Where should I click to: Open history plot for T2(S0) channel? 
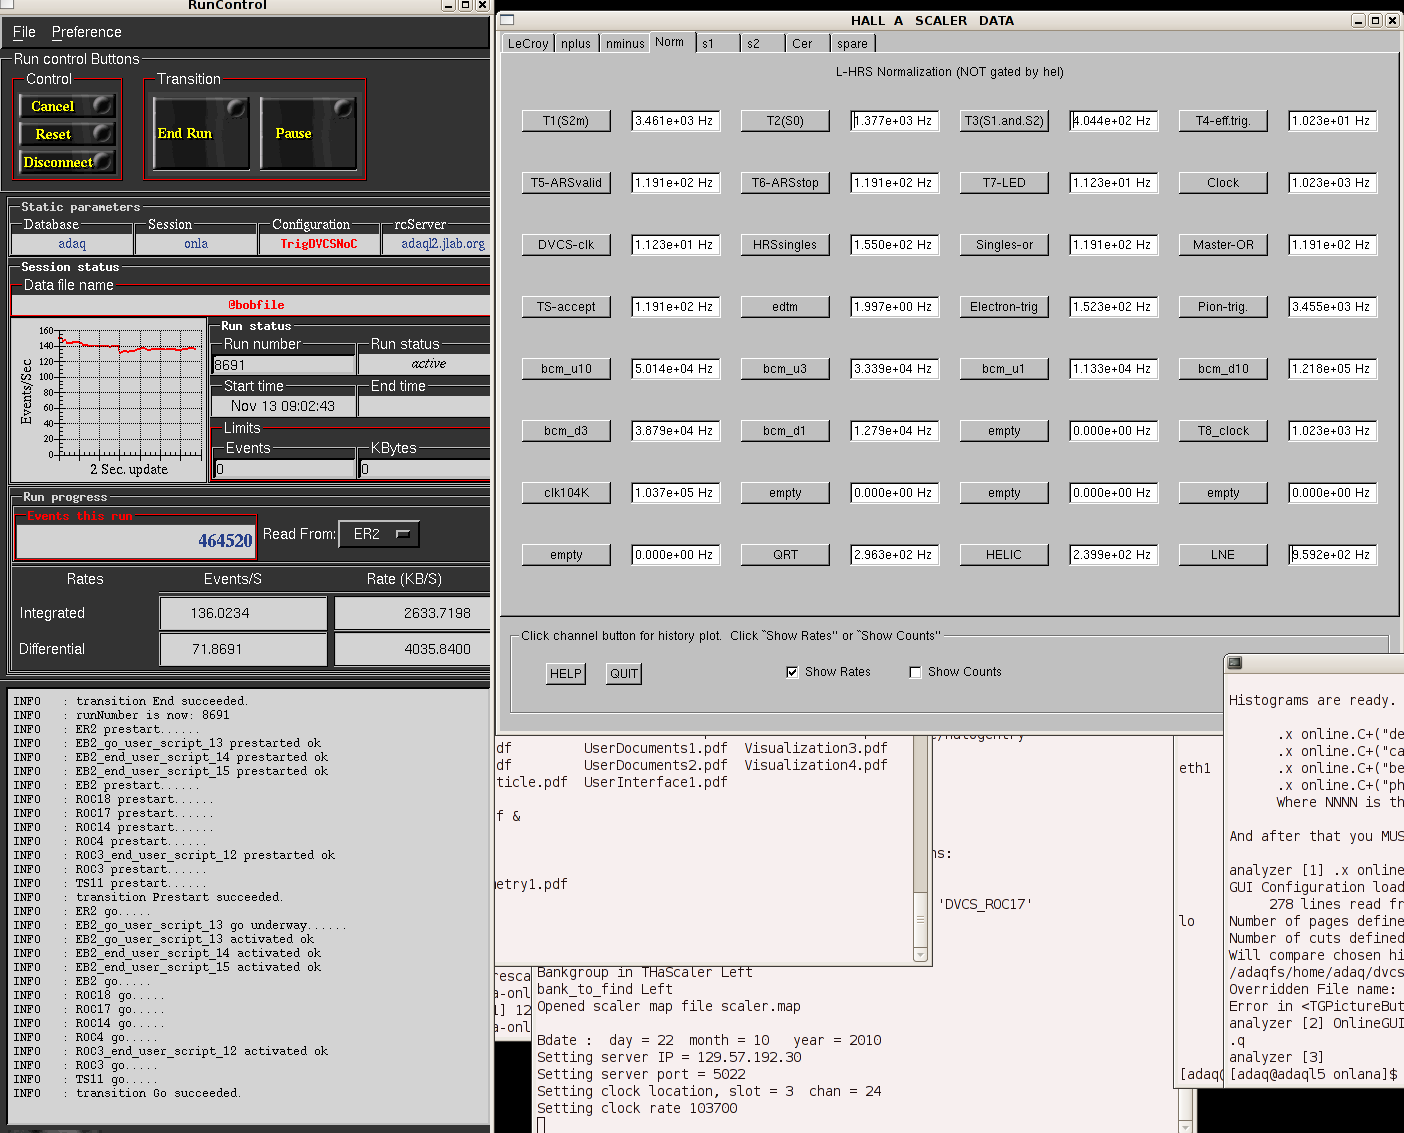pyautogui.click(x=785, y=121)
